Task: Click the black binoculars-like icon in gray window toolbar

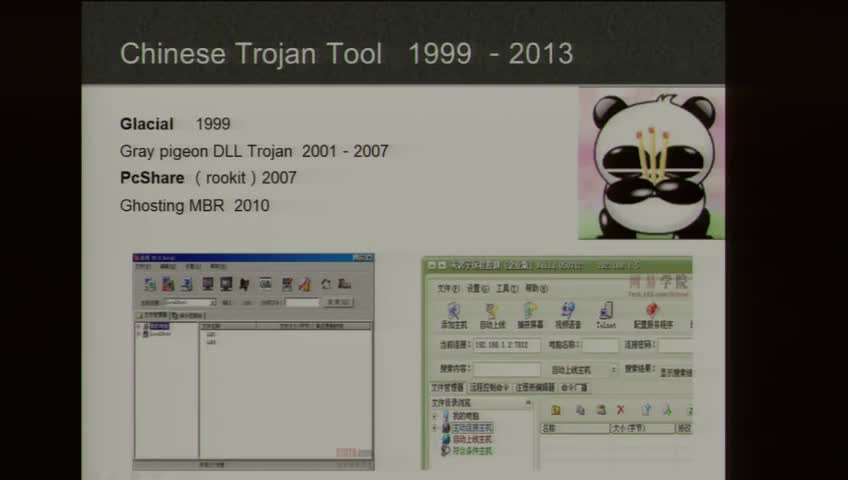Action: 244,284
